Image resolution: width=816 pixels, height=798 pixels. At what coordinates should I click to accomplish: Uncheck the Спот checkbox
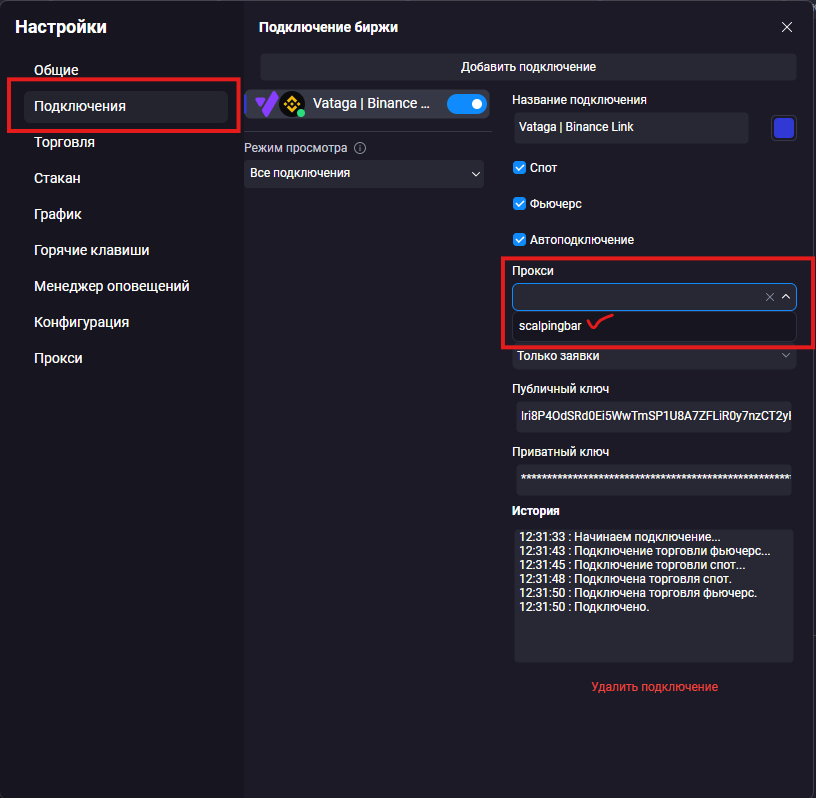(519, 168)
